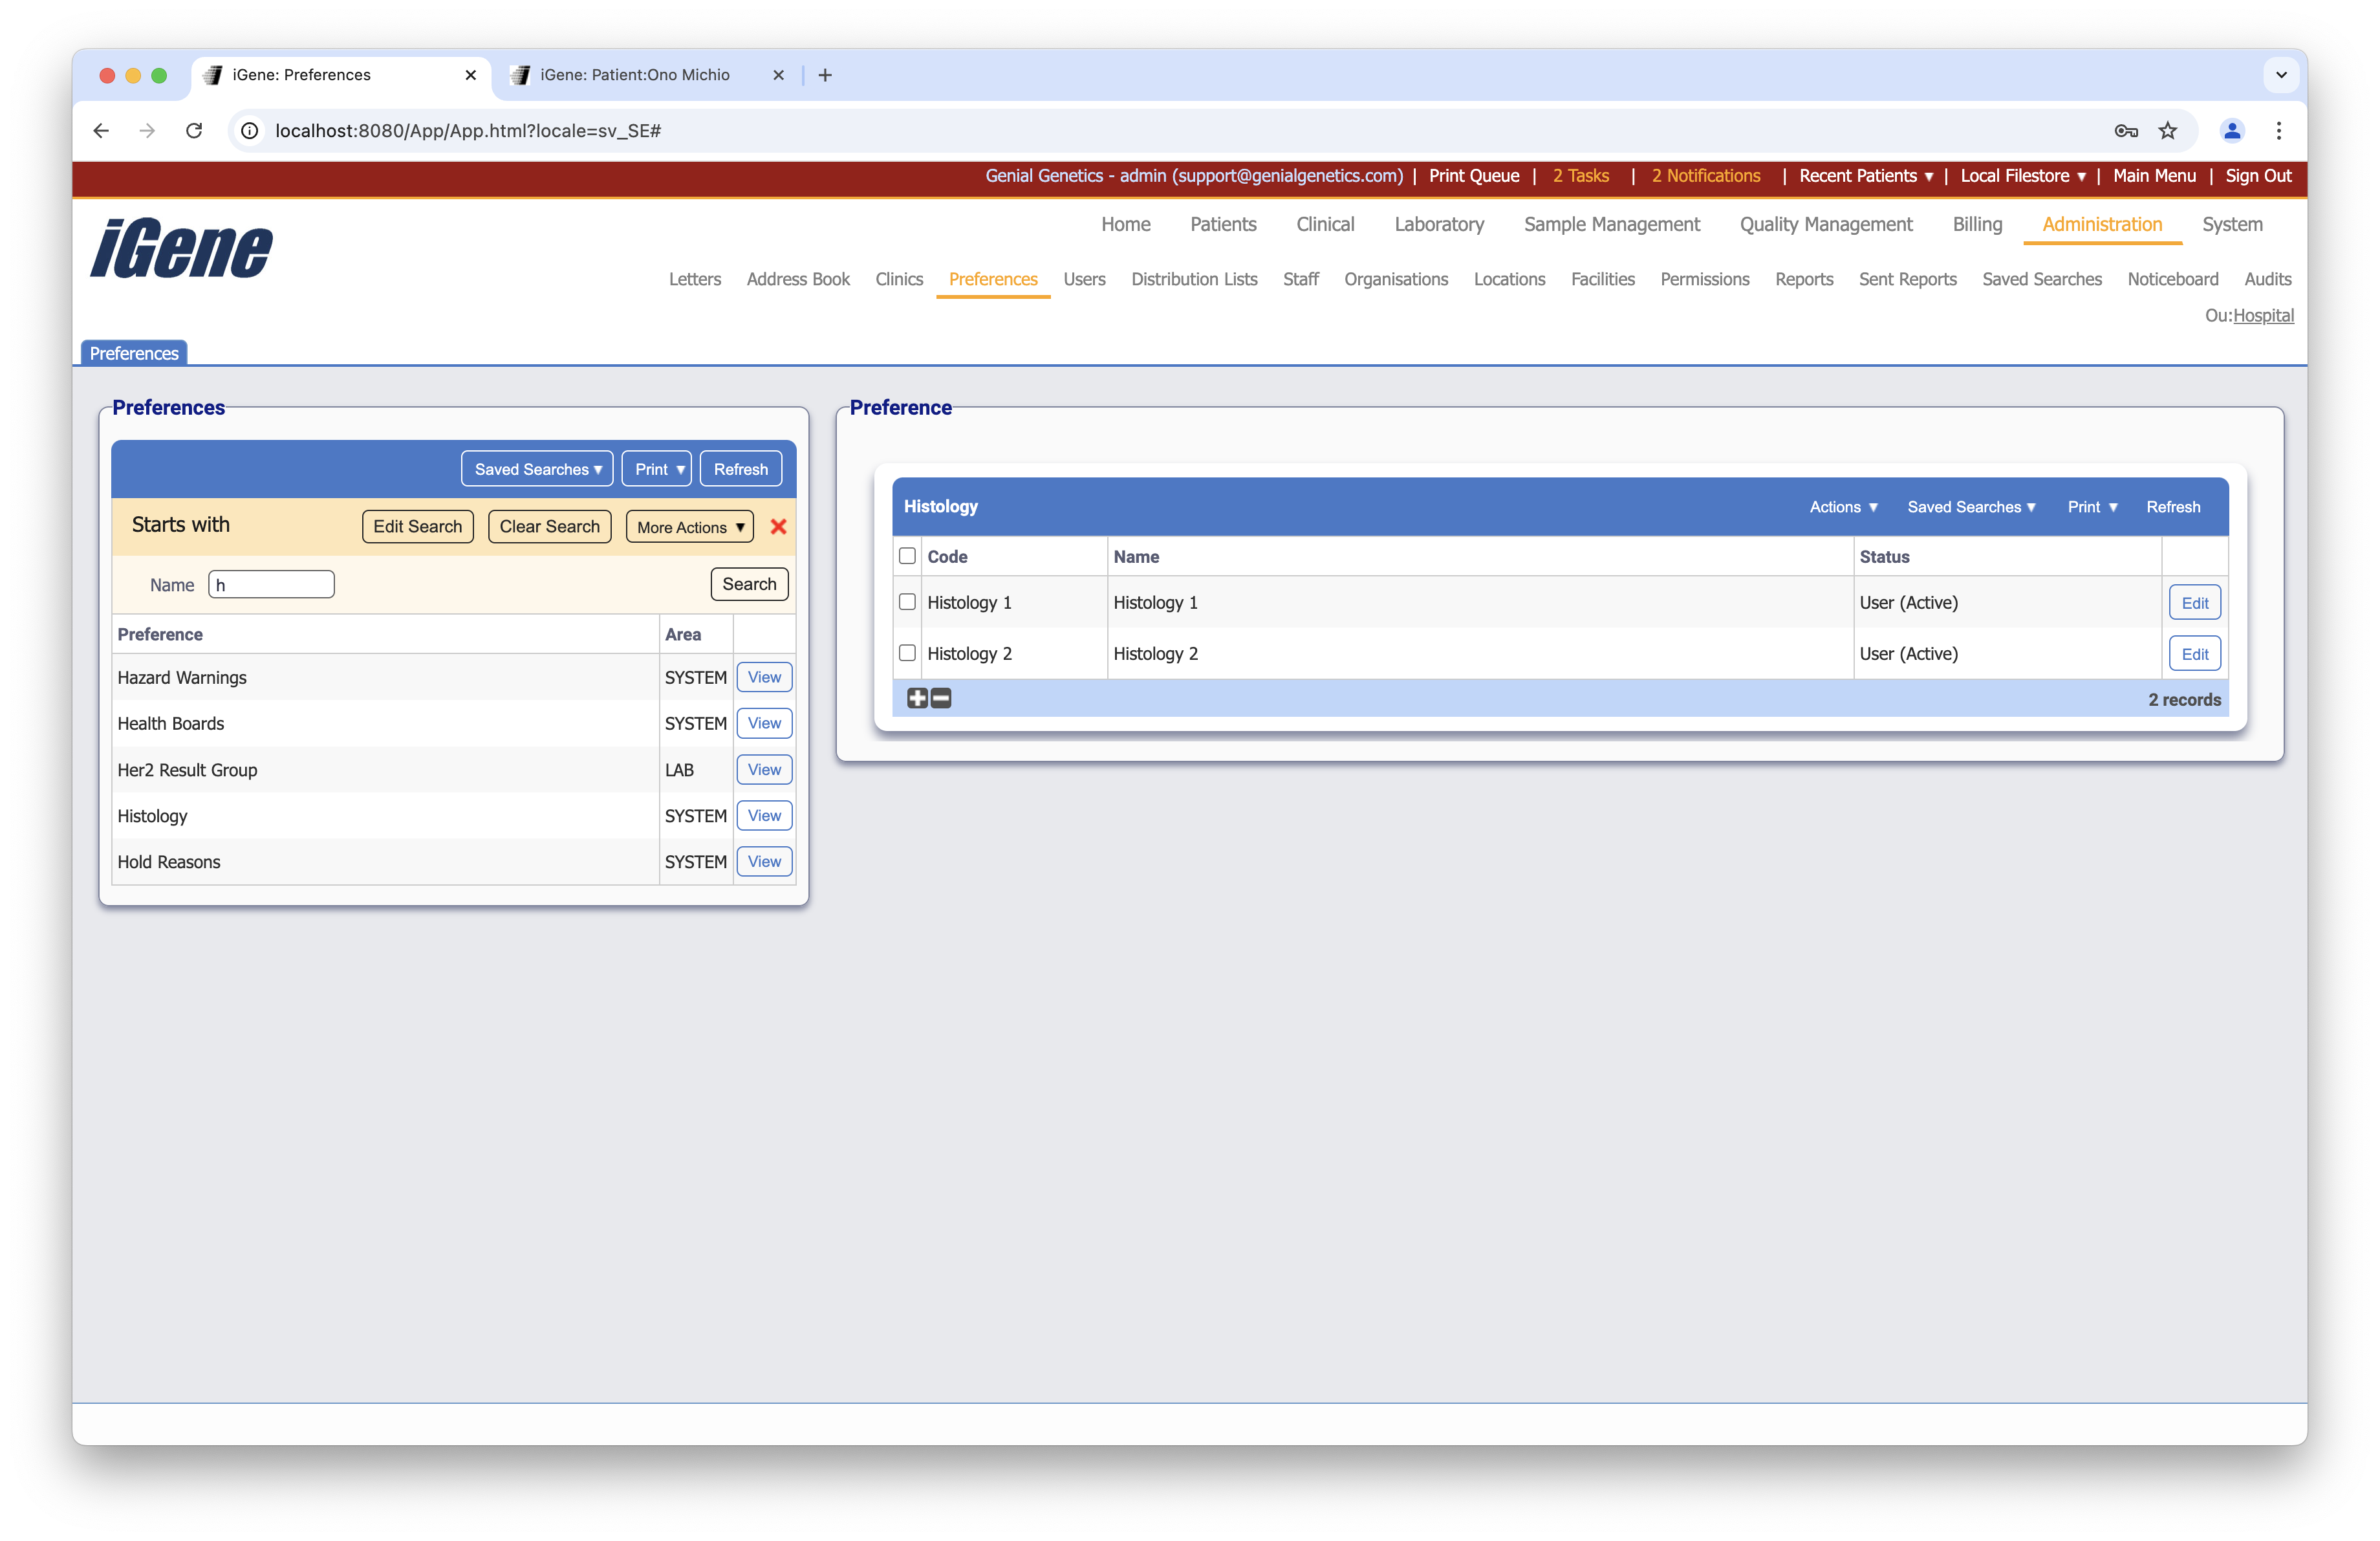2380x1541 pixels.
Task: Click the red X close-search icon
Action: coord(778,527)
